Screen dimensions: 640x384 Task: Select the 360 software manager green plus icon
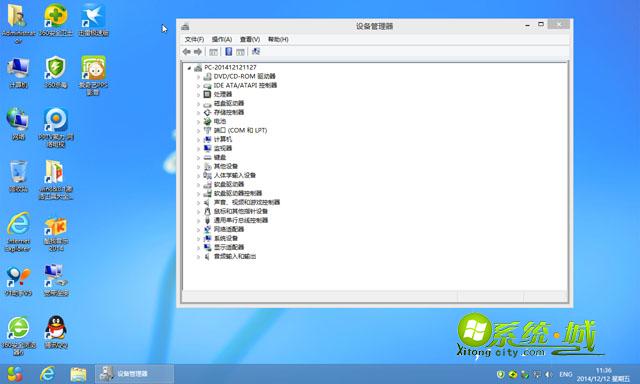point(56,16)
